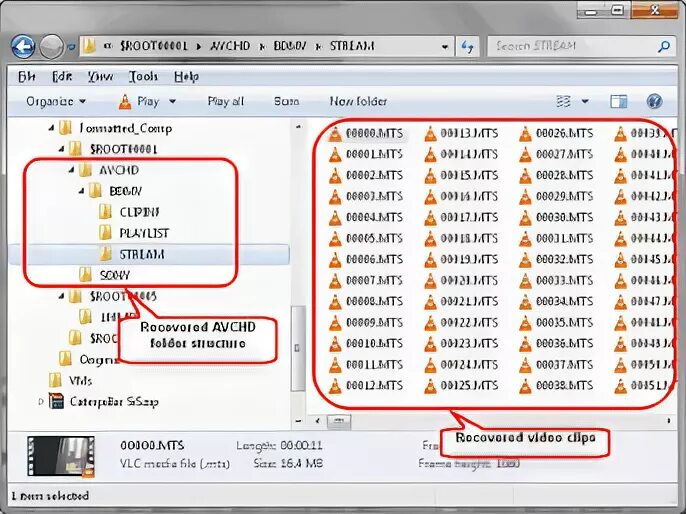Open the File menu

click(27, 77)
